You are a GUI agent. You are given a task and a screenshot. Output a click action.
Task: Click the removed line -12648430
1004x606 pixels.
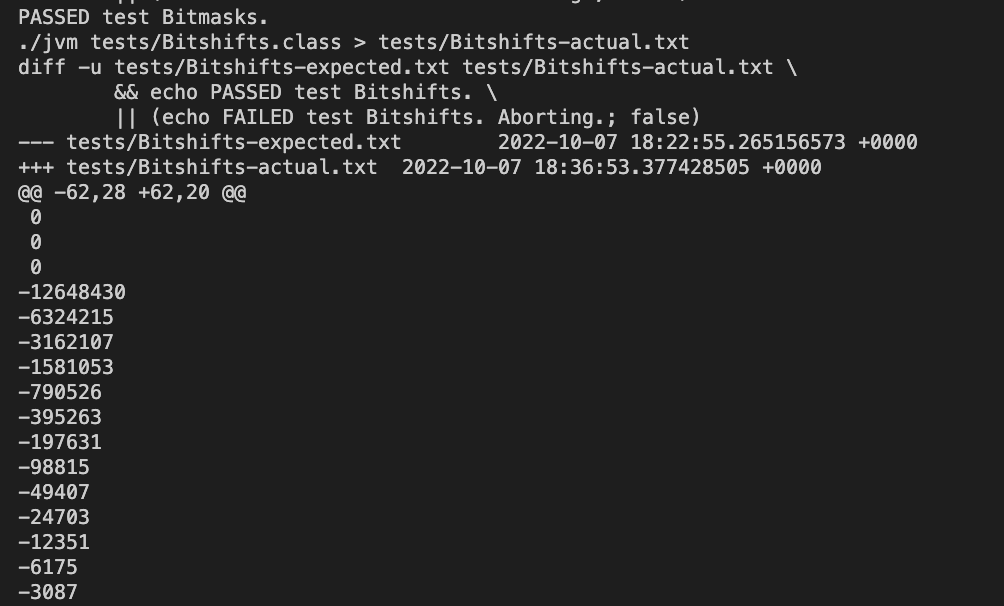pyautogui.click(x=72, y=292)
